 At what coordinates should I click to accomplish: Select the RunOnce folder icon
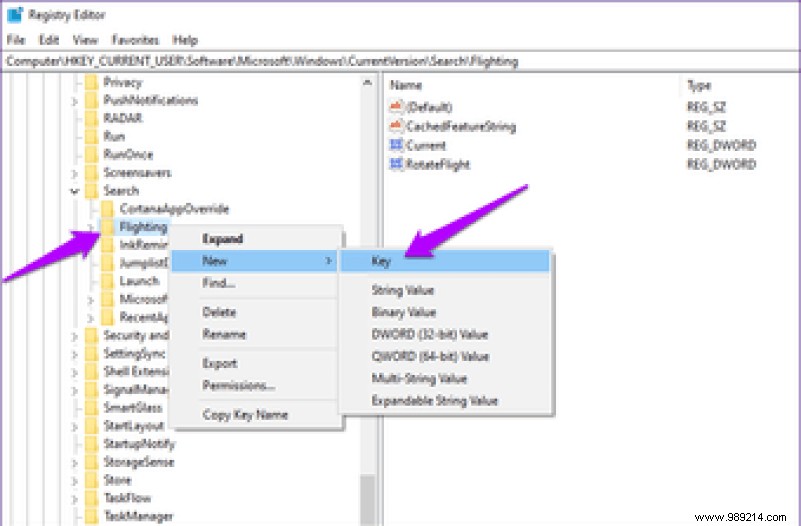pos(91,155)
